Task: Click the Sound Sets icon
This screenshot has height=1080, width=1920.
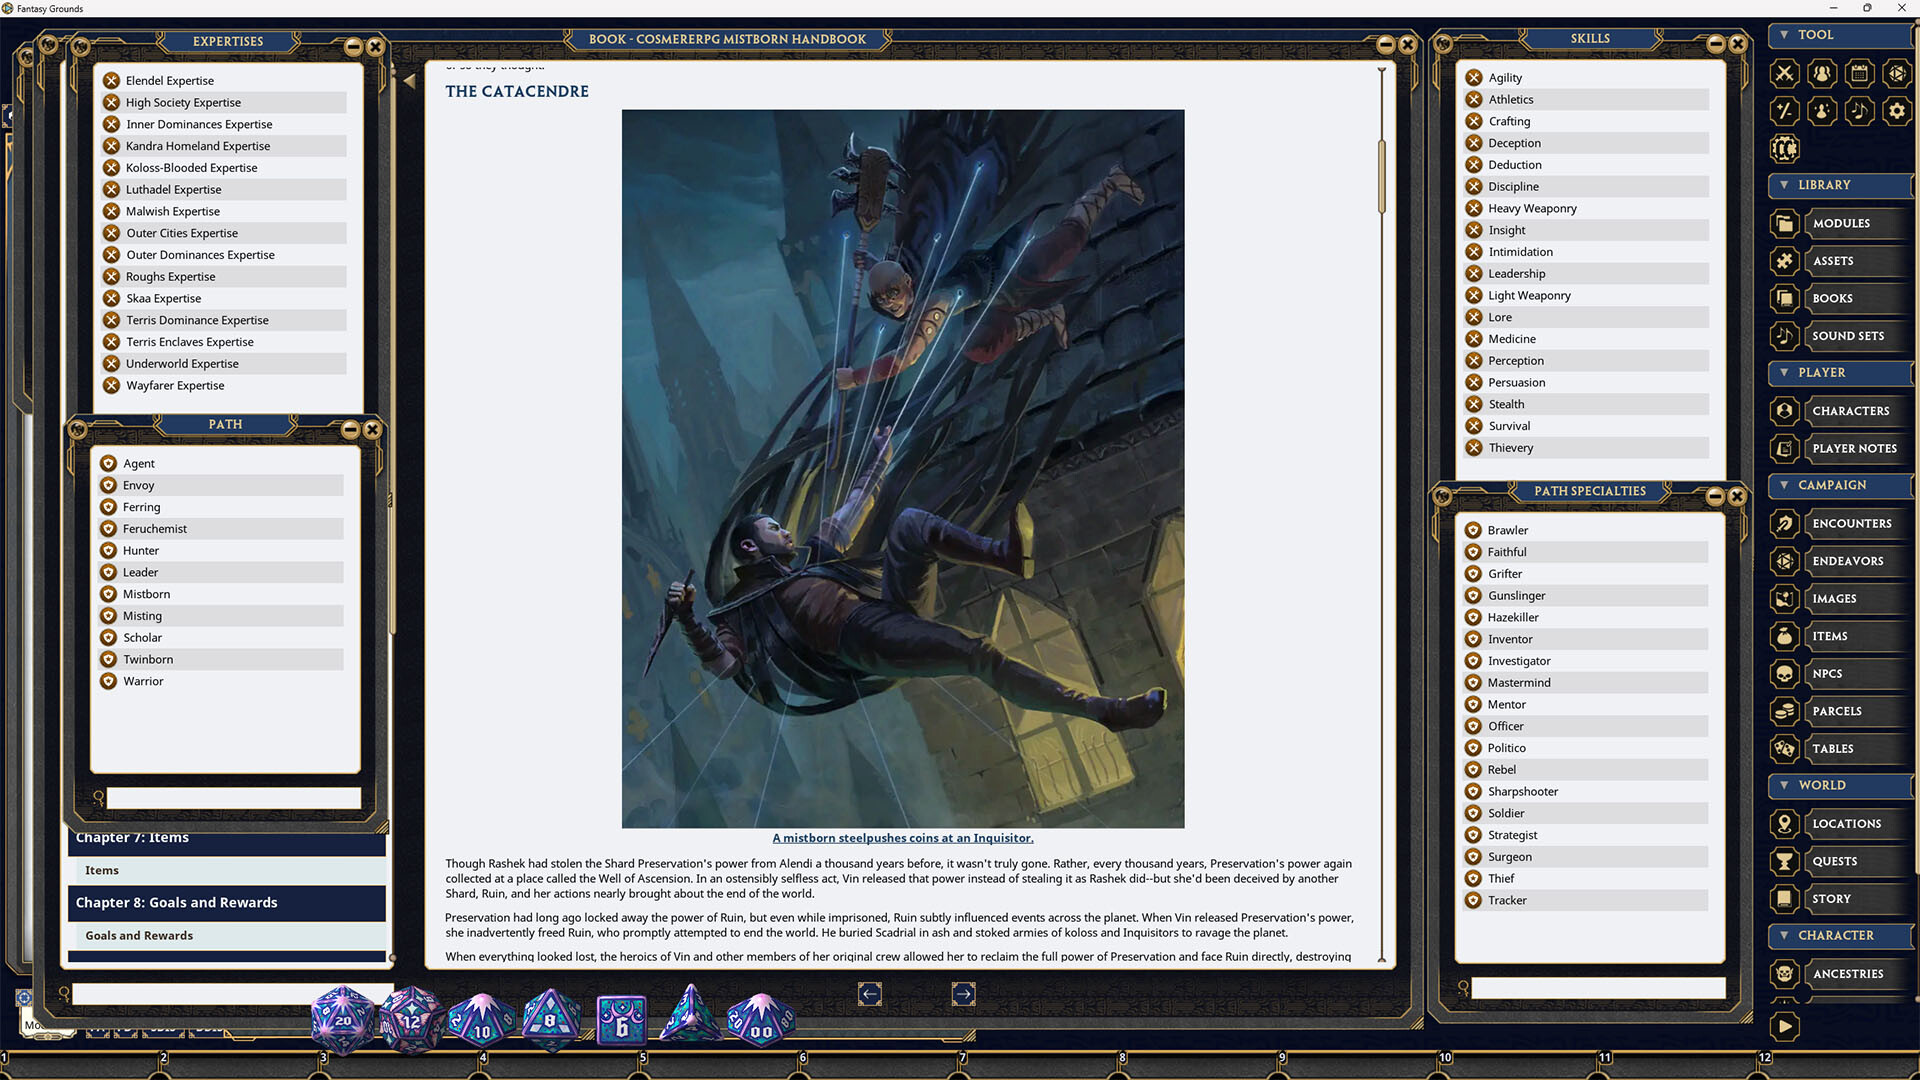Action: click(x=1784, y=336)
